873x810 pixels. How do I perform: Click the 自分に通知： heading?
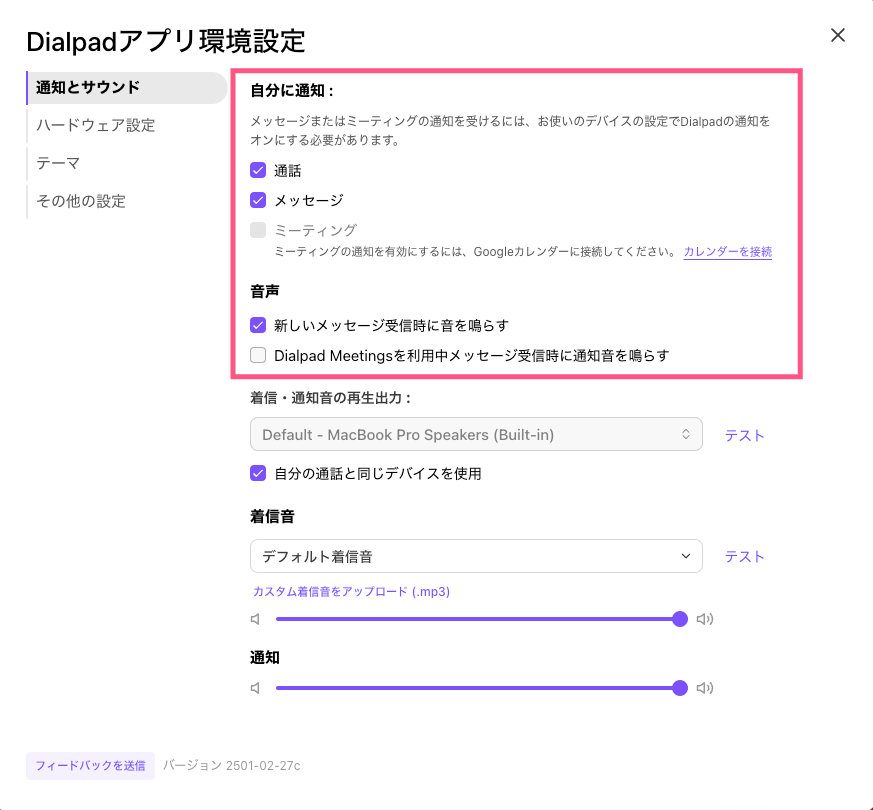pos(292,90)
